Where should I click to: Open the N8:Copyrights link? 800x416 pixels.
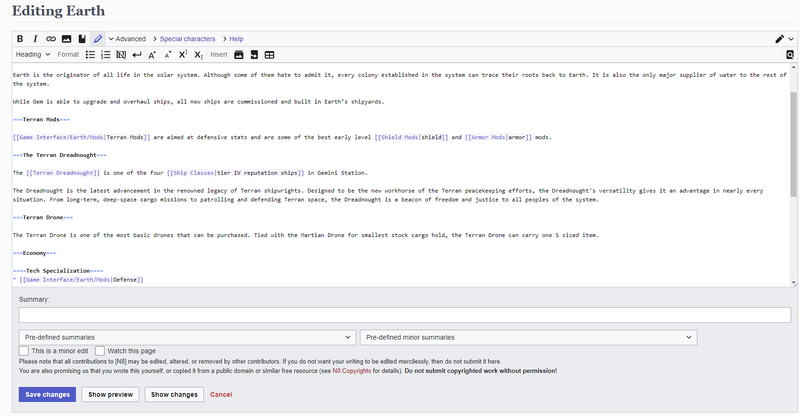[352, 371]
